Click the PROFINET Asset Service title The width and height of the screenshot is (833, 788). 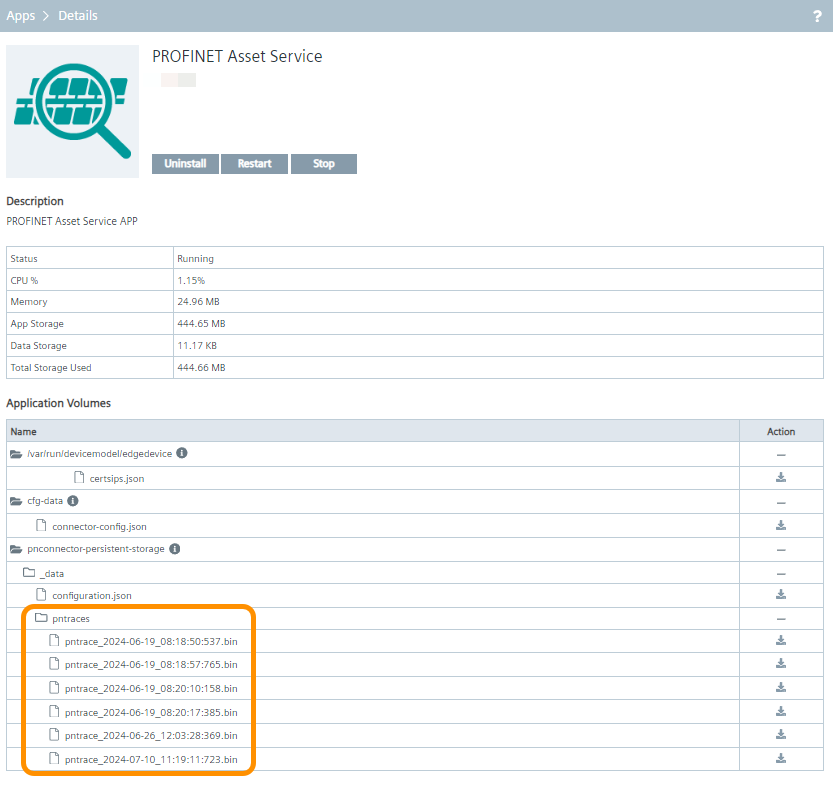[x=237, y=56]
